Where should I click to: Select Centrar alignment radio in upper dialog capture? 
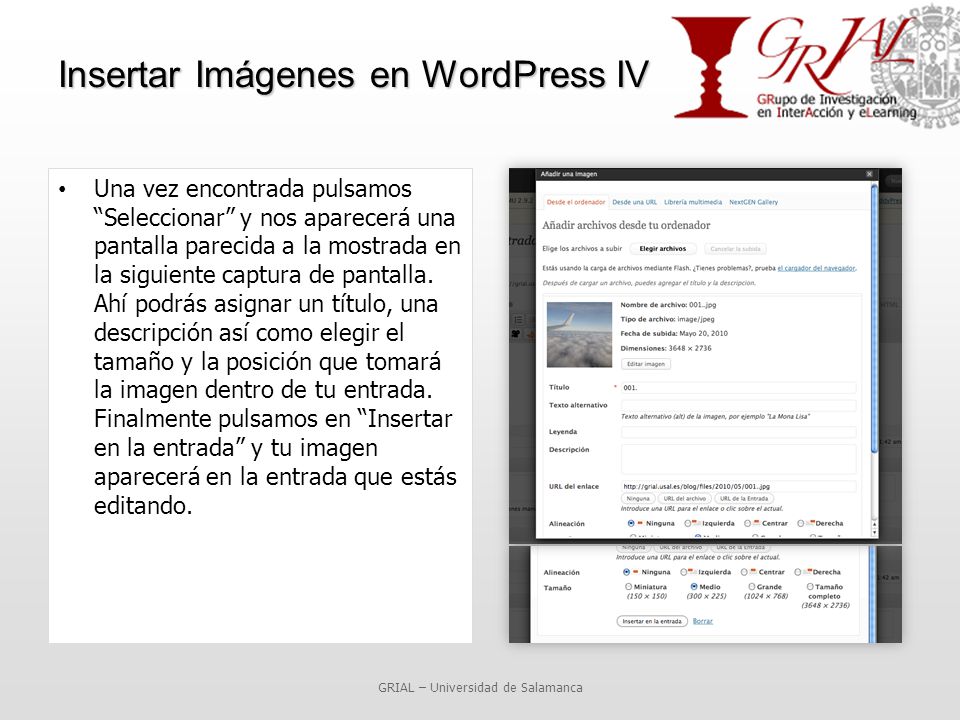click(748, 523)
